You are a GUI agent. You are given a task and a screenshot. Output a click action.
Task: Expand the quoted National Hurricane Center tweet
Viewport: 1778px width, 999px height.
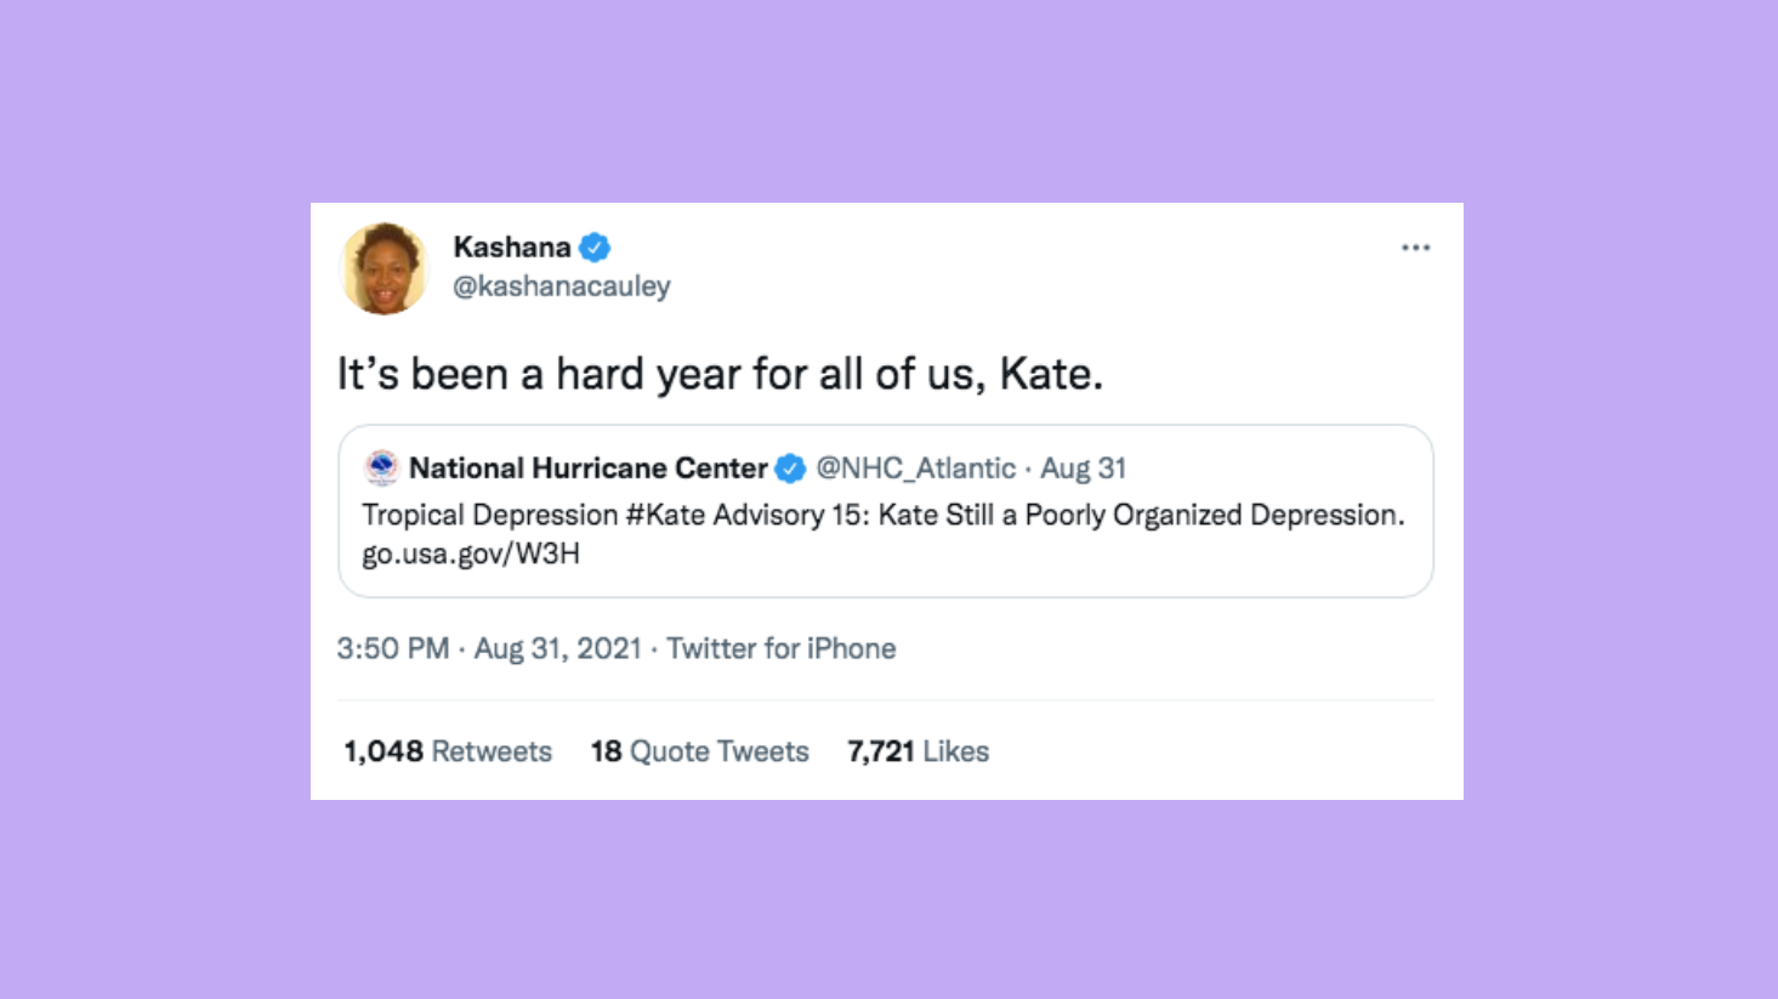click(885, 512)
